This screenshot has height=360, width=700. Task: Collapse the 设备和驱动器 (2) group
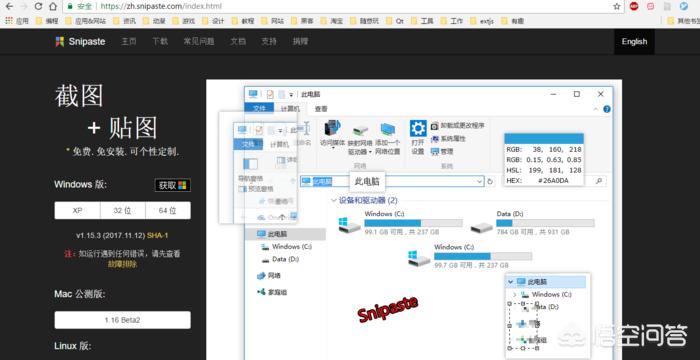(333, 200)
